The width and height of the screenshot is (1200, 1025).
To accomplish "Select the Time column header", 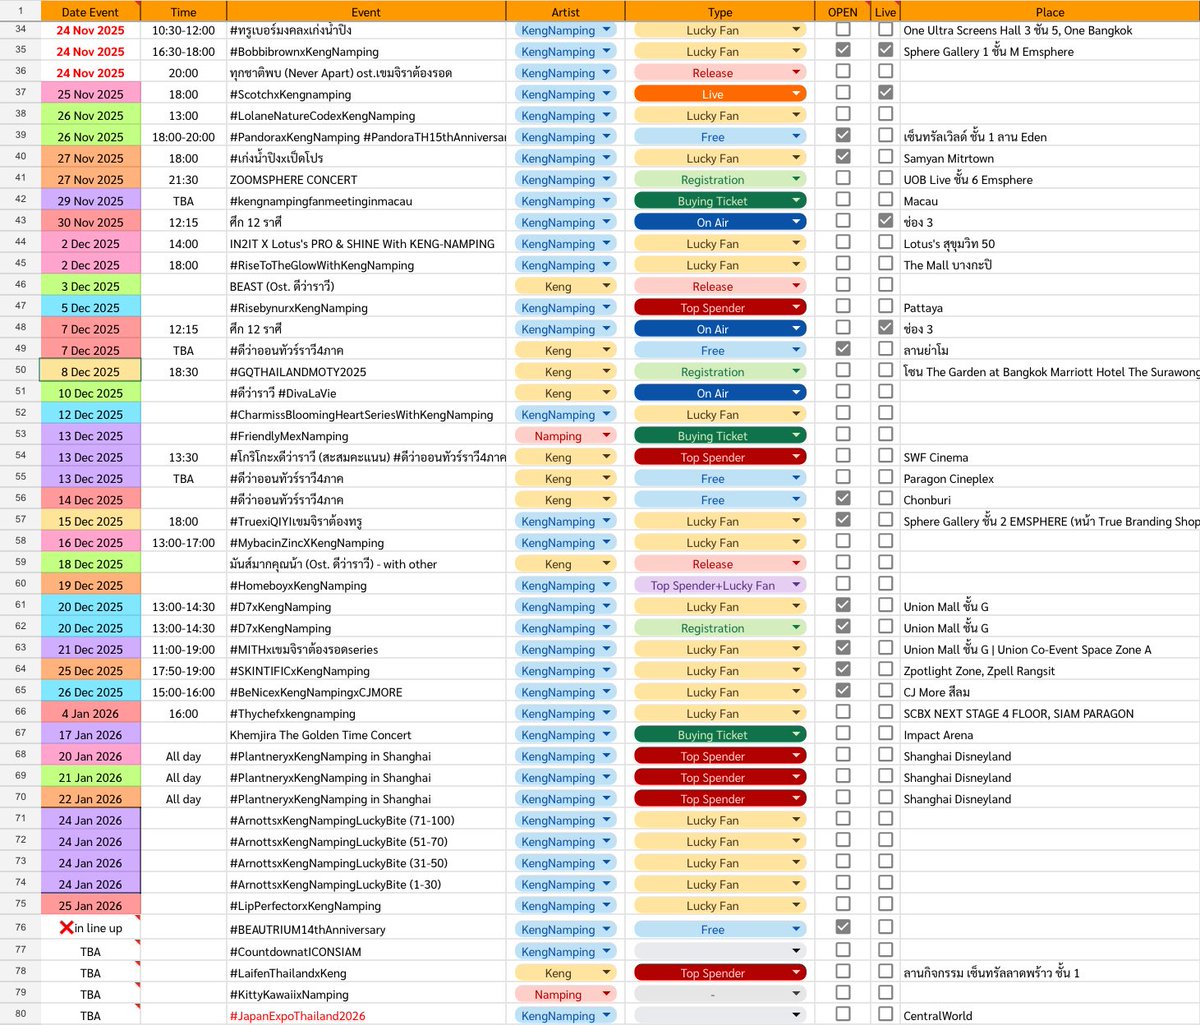I will 183,12.
